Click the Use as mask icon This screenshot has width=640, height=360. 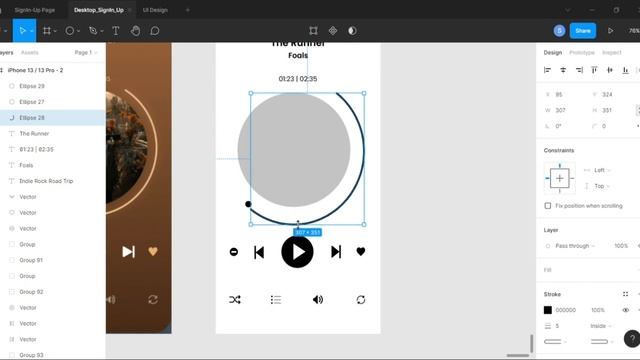(352, 31)
